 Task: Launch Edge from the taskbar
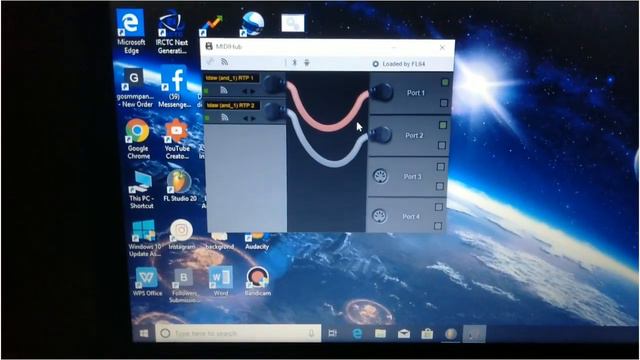pos(357,334)
